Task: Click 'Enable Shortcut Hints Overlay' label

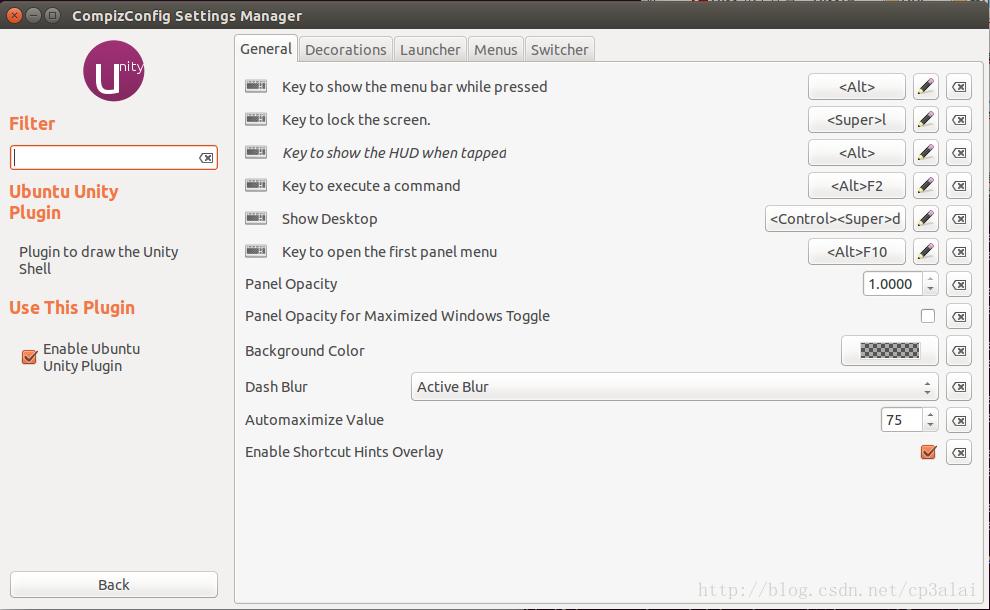Action: coord(344,452)
